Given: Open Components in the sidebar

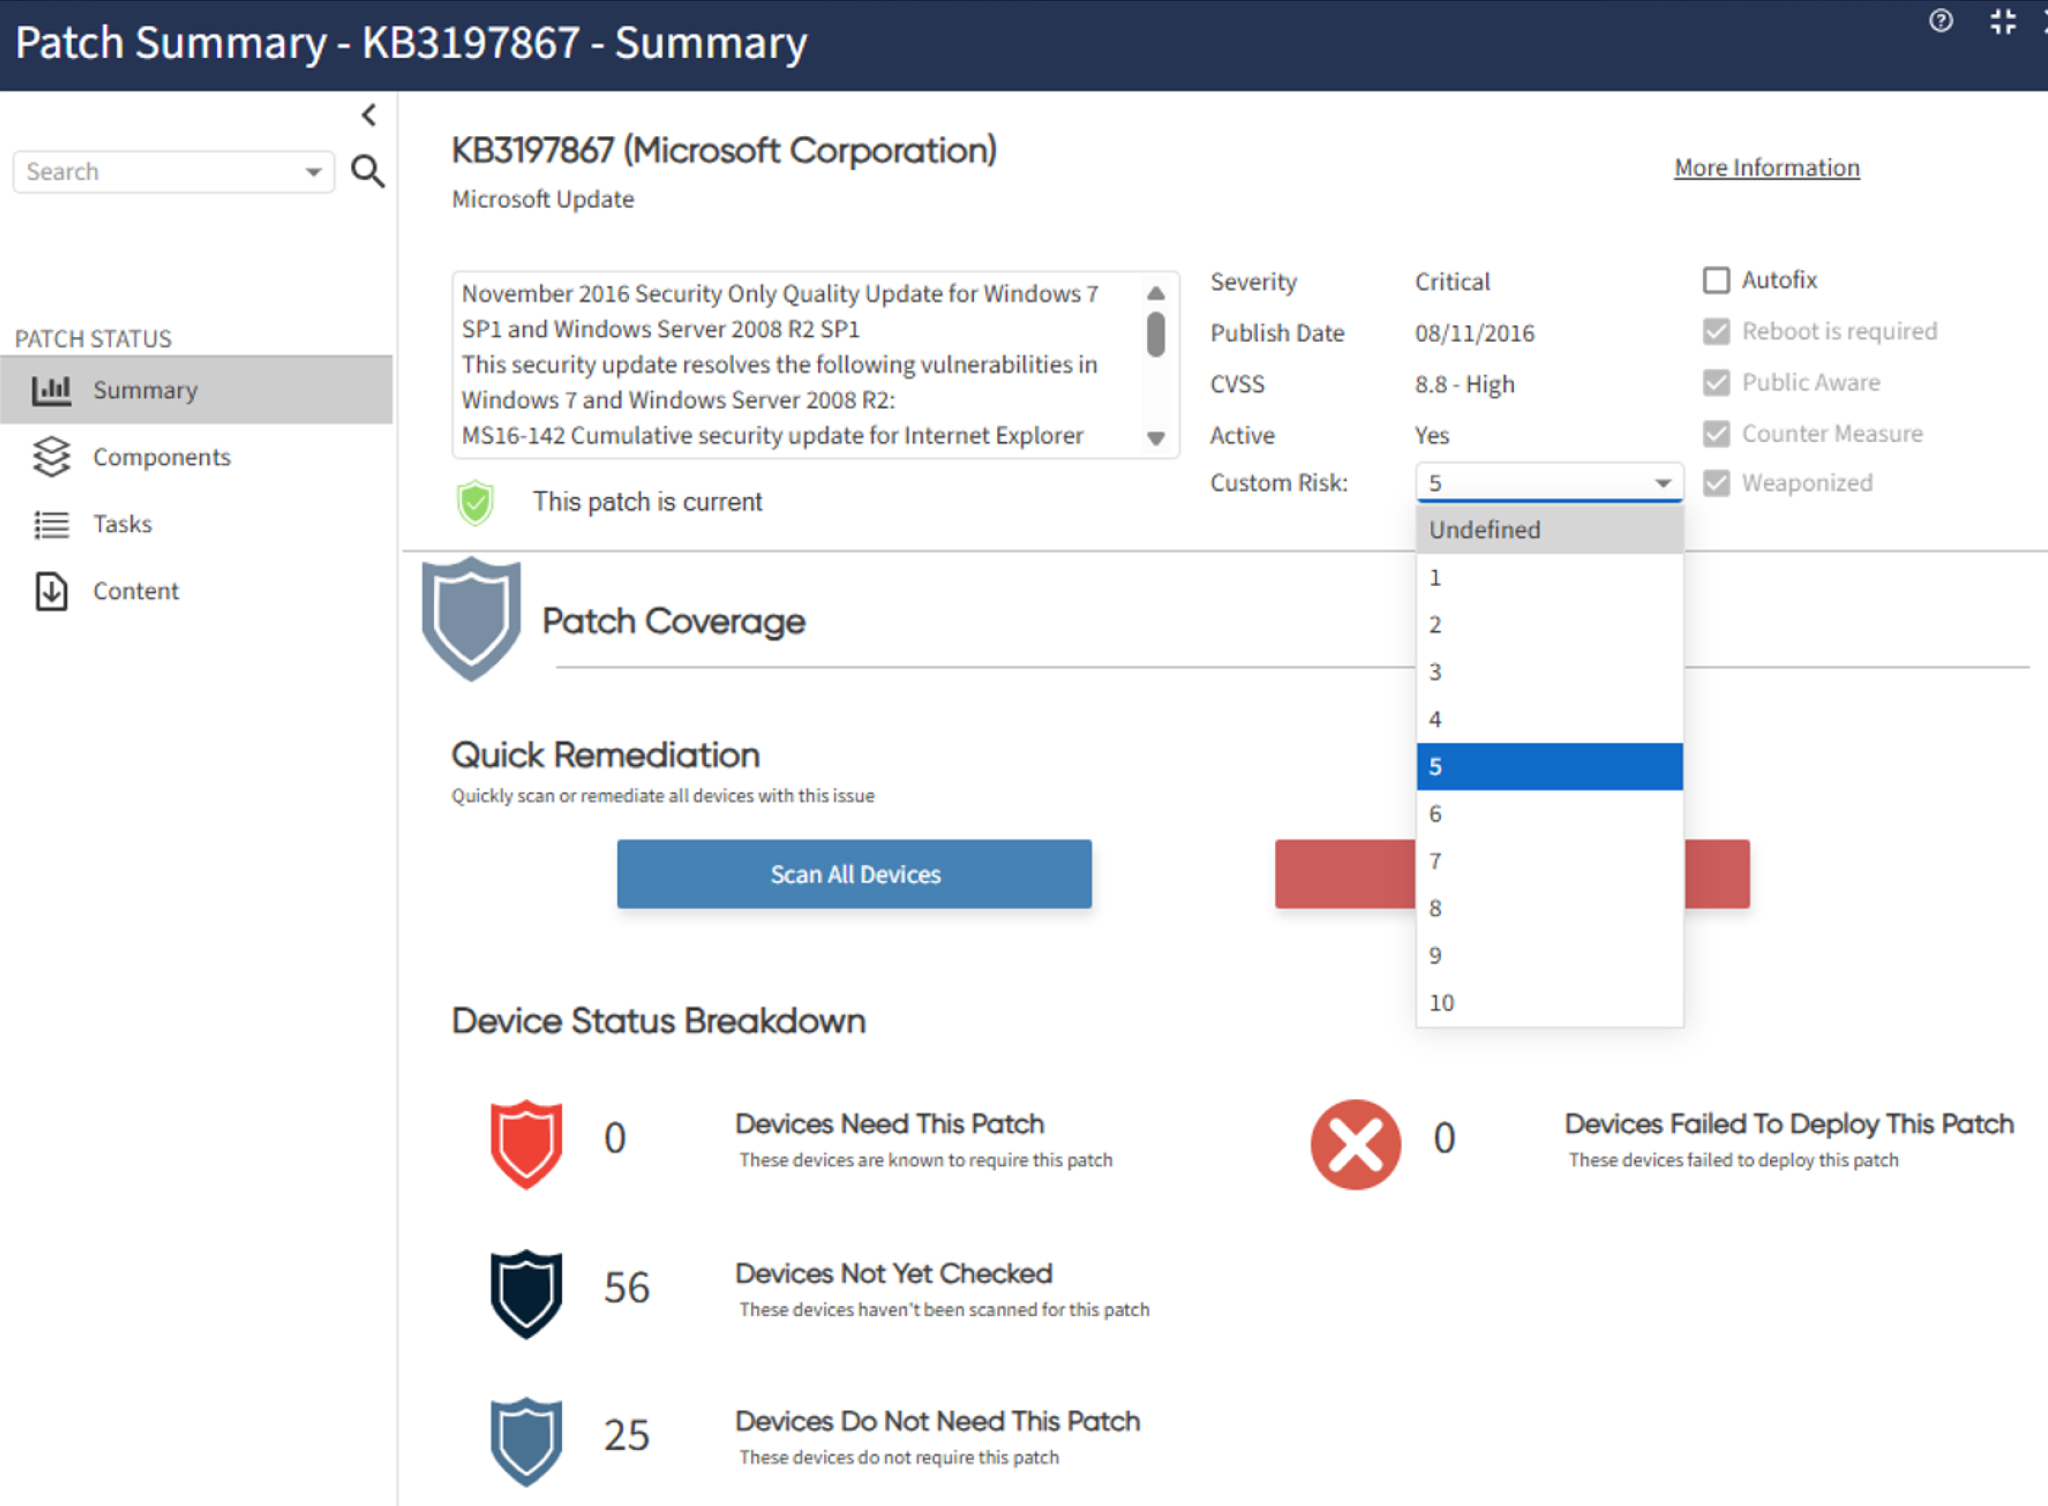Looking at the screenshot, I should point(161,457).
